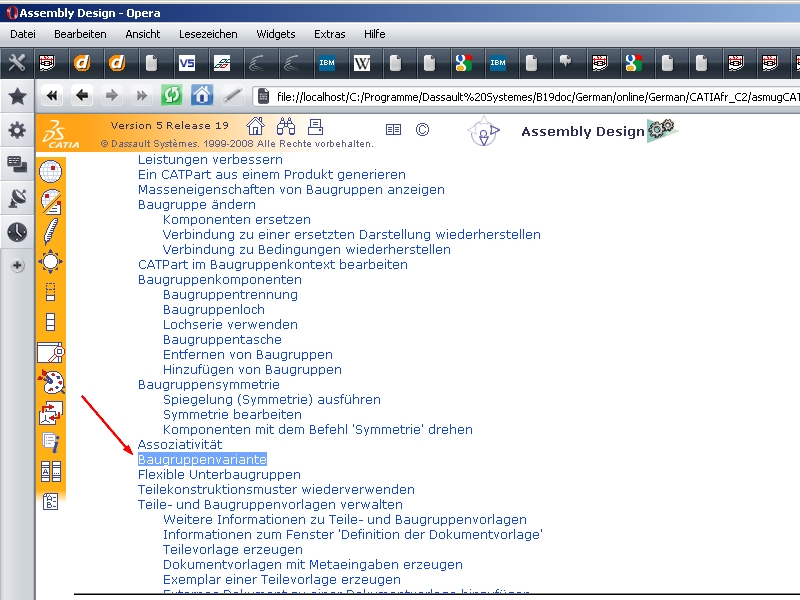
Task: Click the Assembly Design gears icon
Action: click(662, 130)
